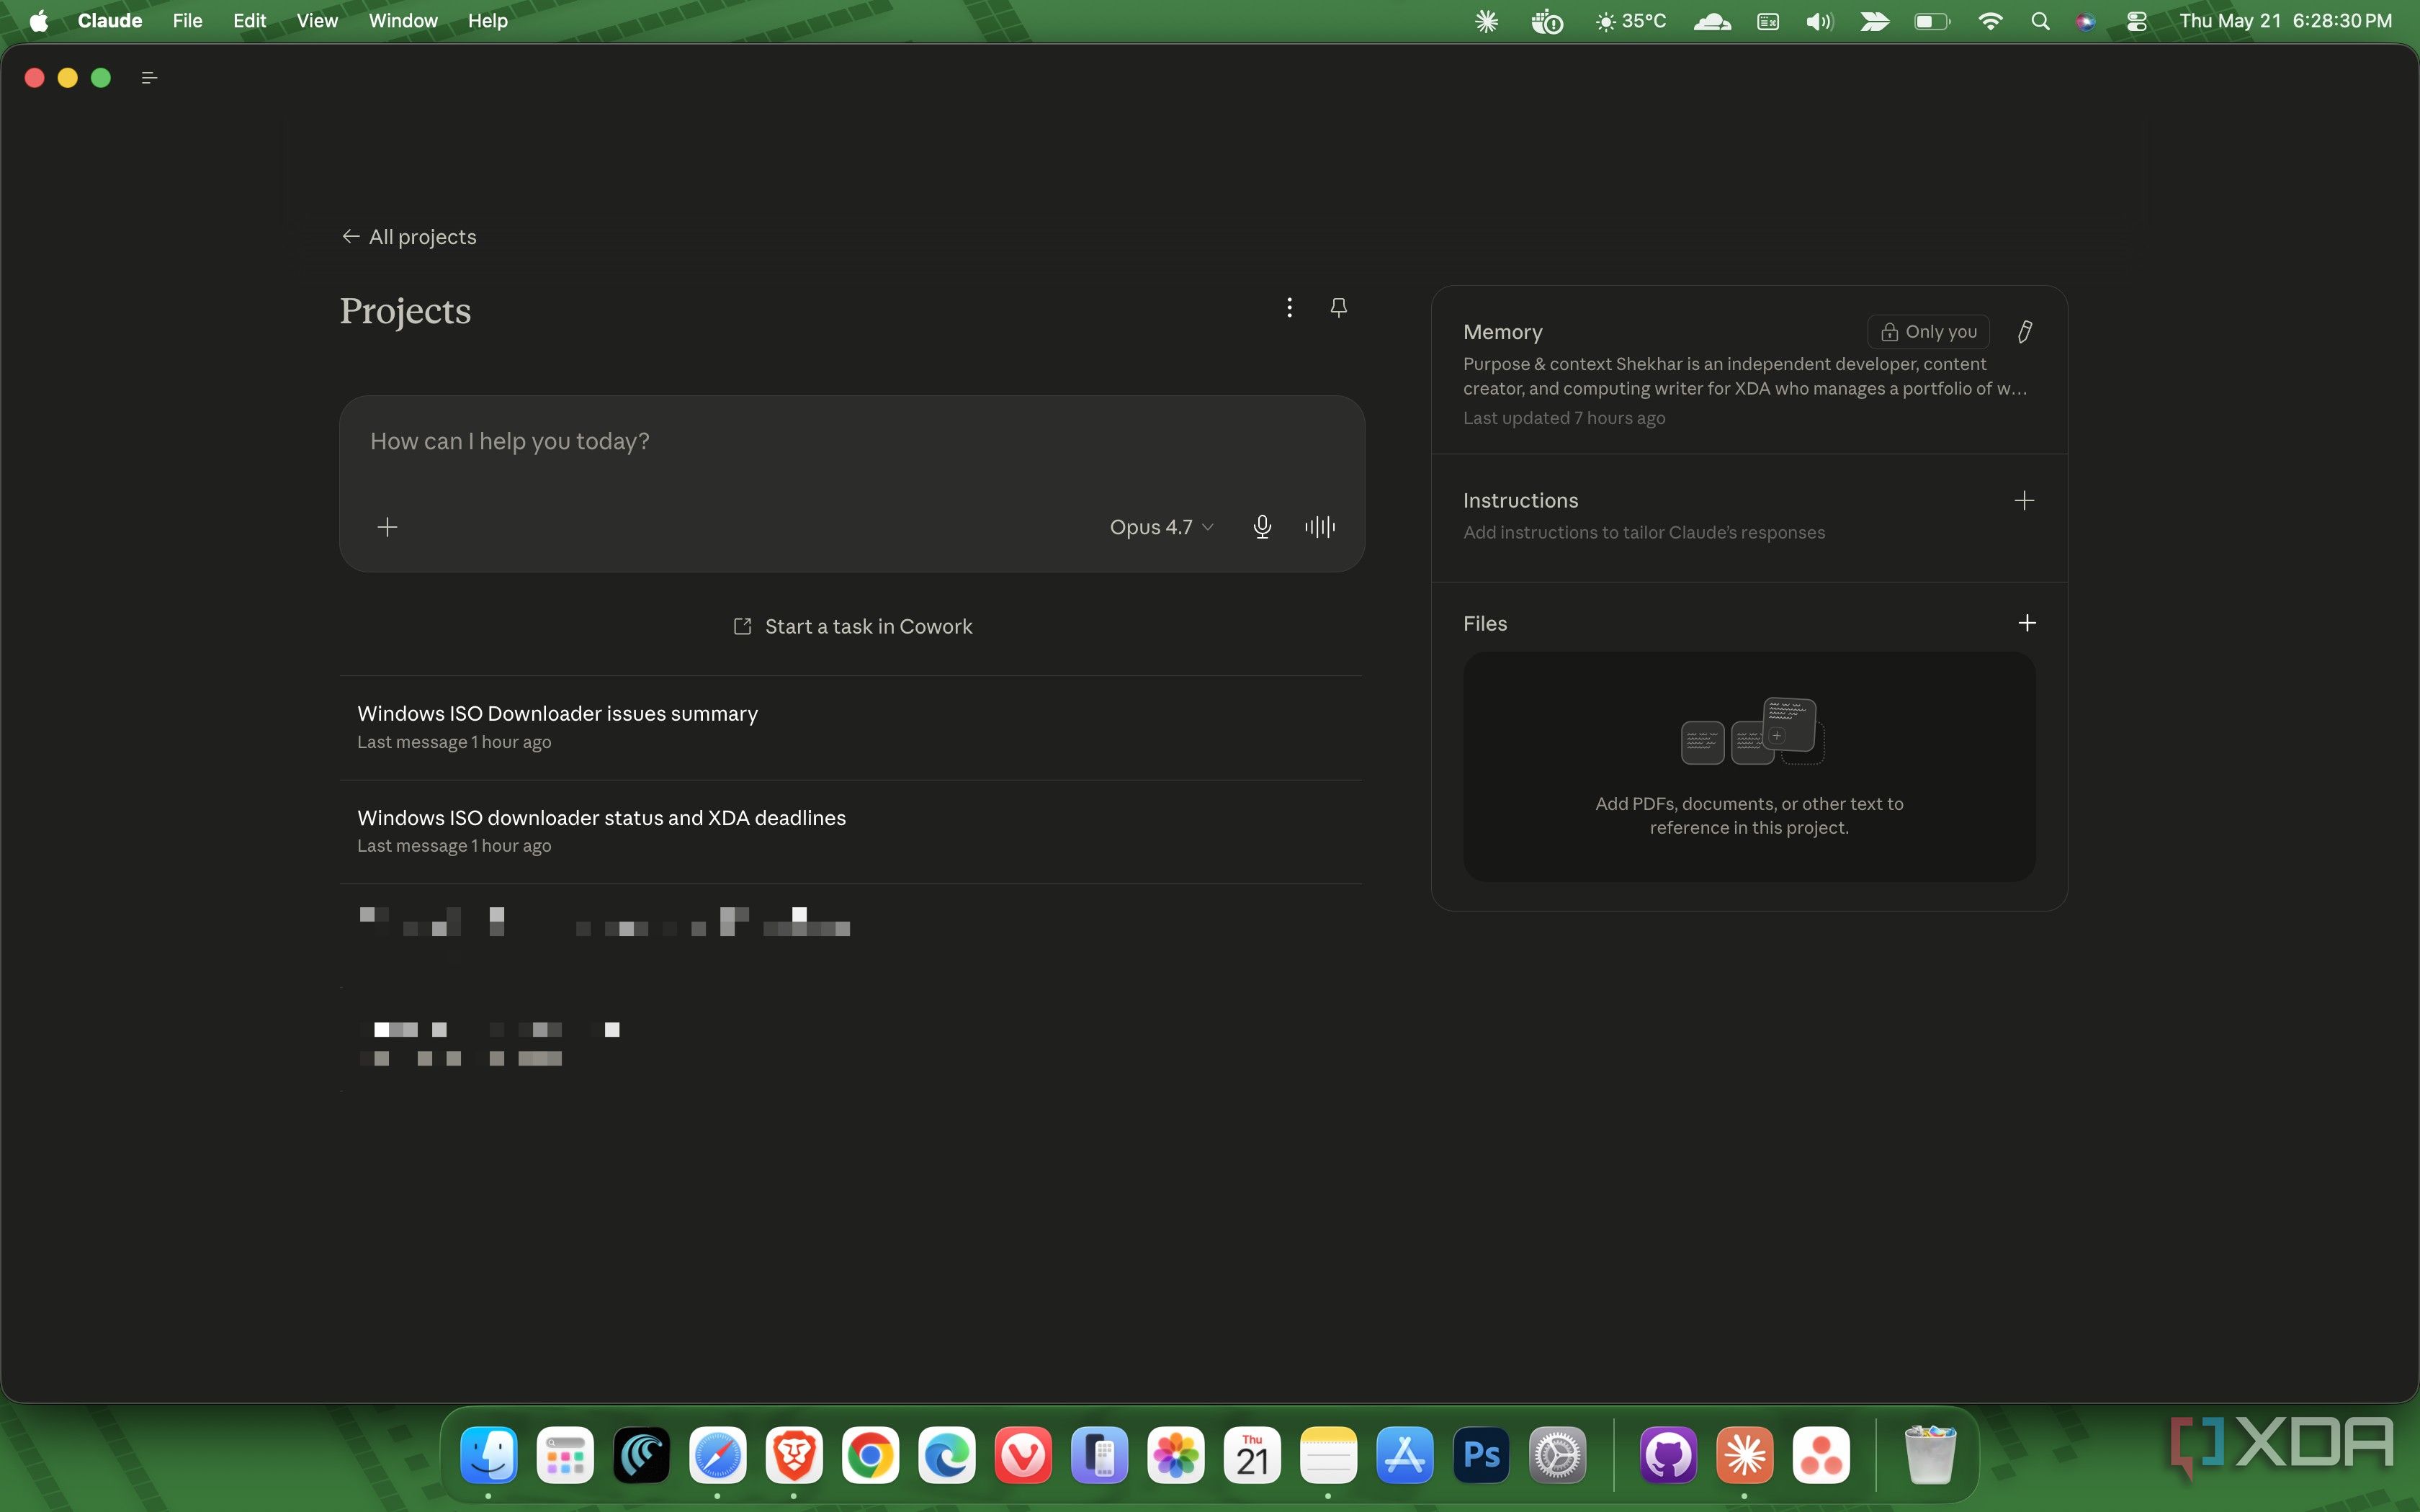Open the Memory summary text
This screenshot has width=2420, height=1512.
tap(1745, 376)
